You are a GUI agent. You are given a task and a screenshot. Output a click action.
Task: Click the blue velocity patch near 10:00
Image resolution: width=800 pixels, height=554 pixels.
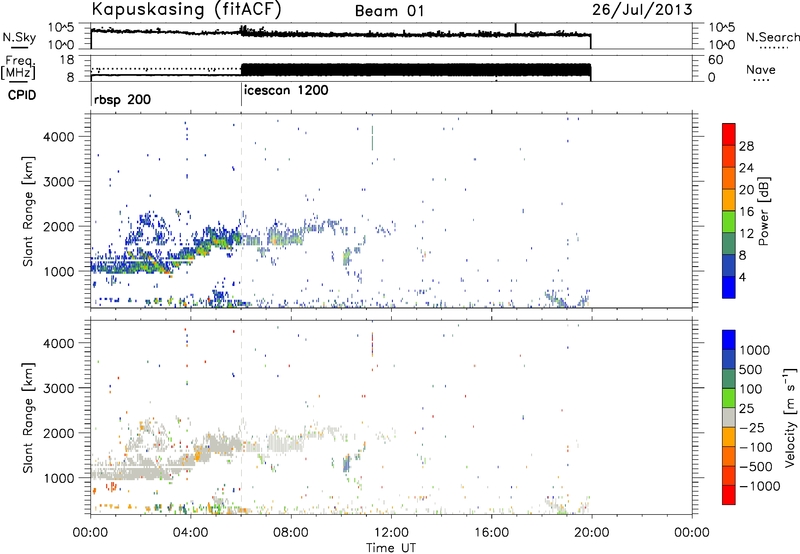point(346,464)
